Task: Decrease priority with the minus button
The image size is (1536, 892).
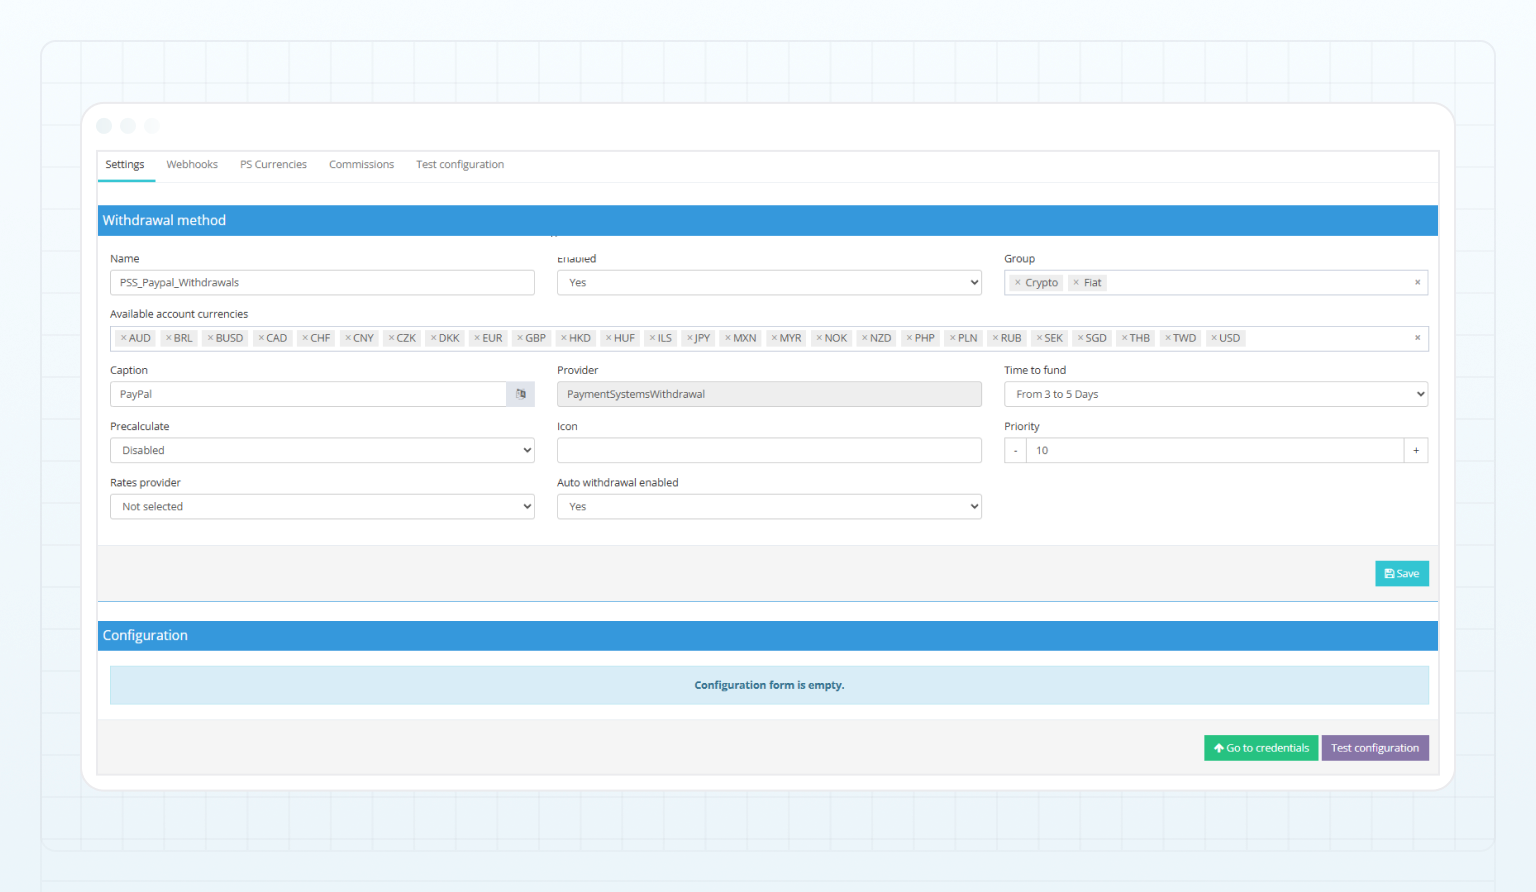Action: coord(1015,450)
